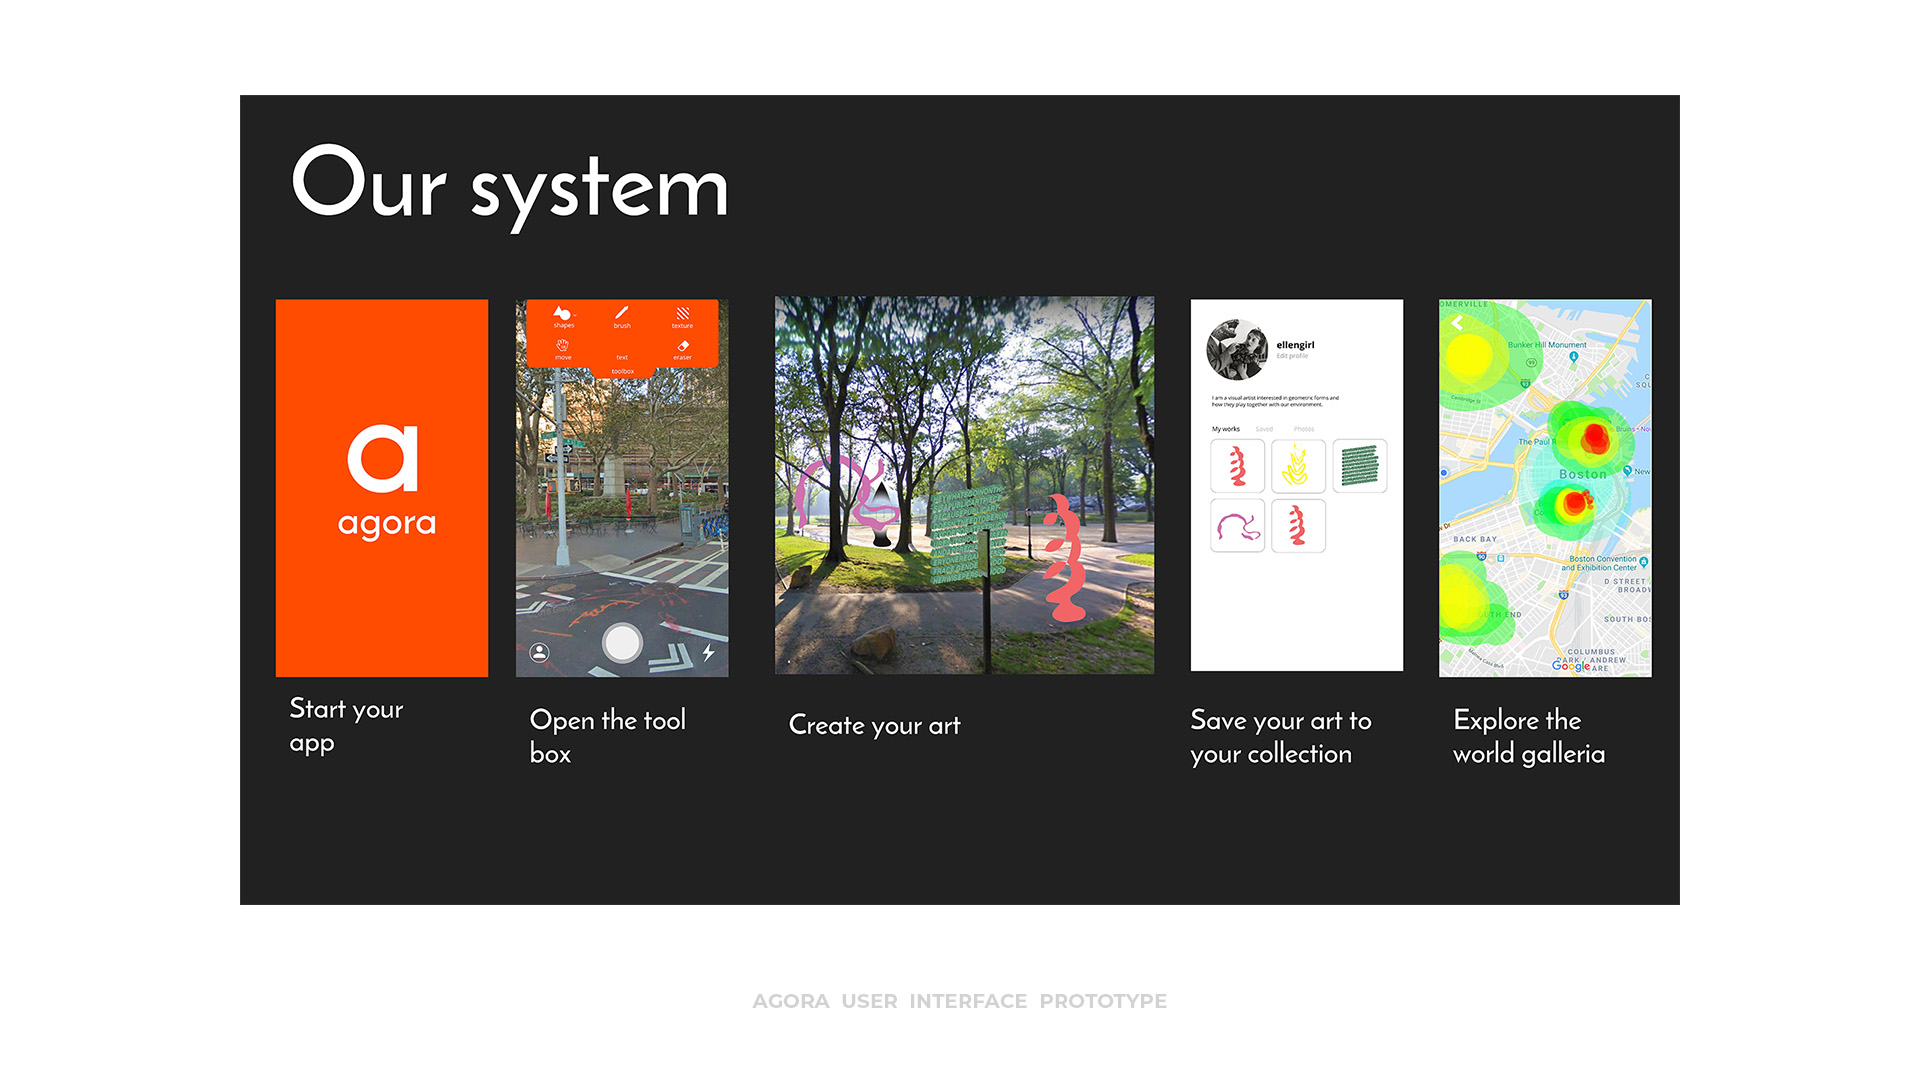Switch to the Saved tab
Image resolution: width=1920 pixels, height=1080 pixels.
(x=1264, y=429)
